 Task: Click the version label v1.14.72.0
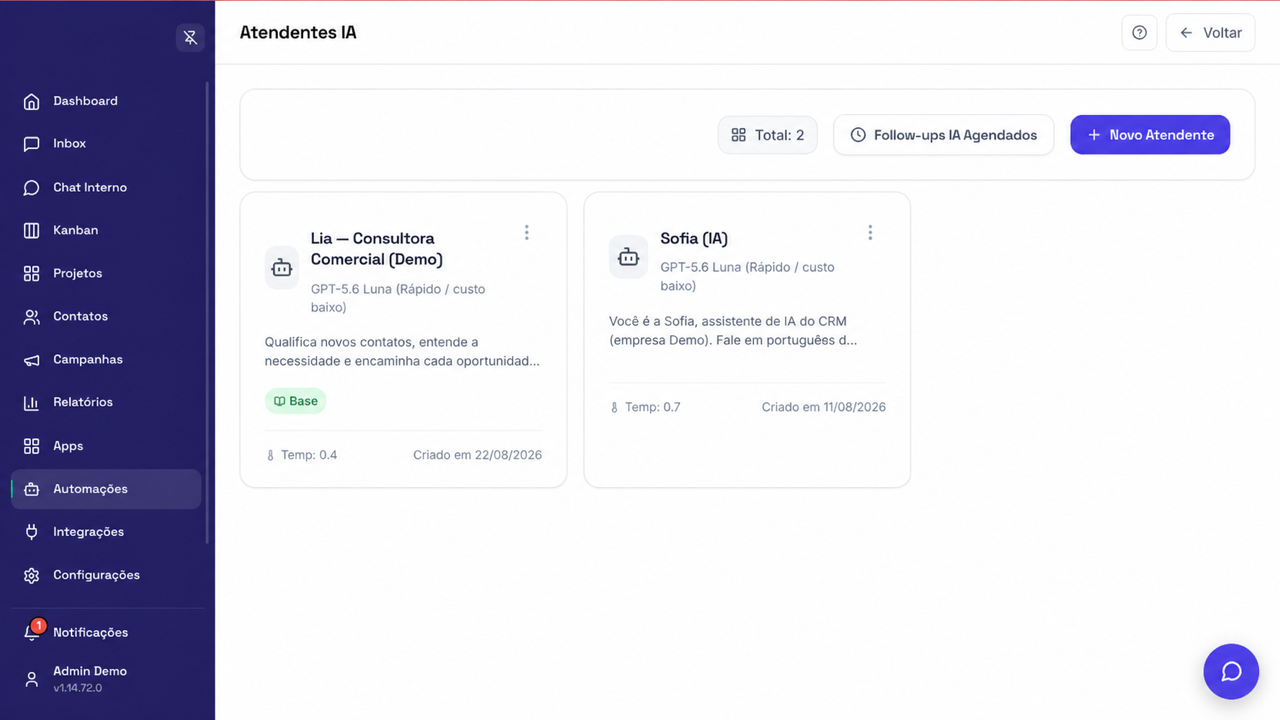(x=77, y=688)
